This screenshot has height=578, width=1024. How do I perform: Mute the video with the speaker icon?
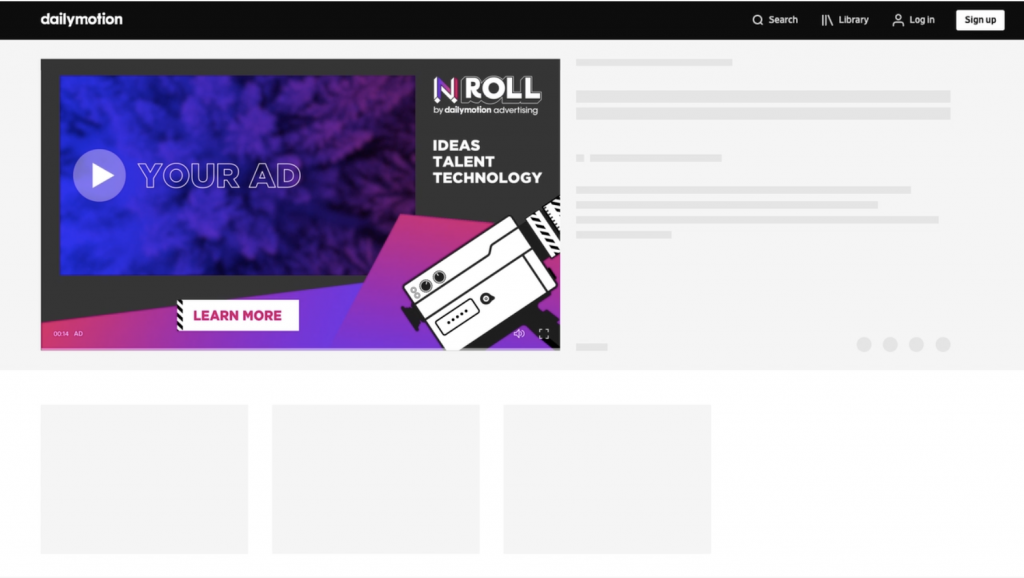(x=519, y=334)
